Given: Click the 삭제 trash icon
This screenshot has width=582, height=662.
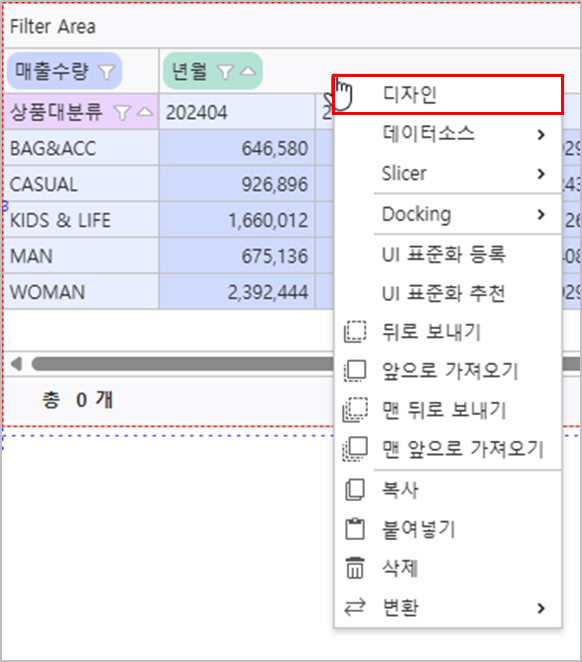Looking at the screenshot, I should pyautogui.click(x=355, y=567).
